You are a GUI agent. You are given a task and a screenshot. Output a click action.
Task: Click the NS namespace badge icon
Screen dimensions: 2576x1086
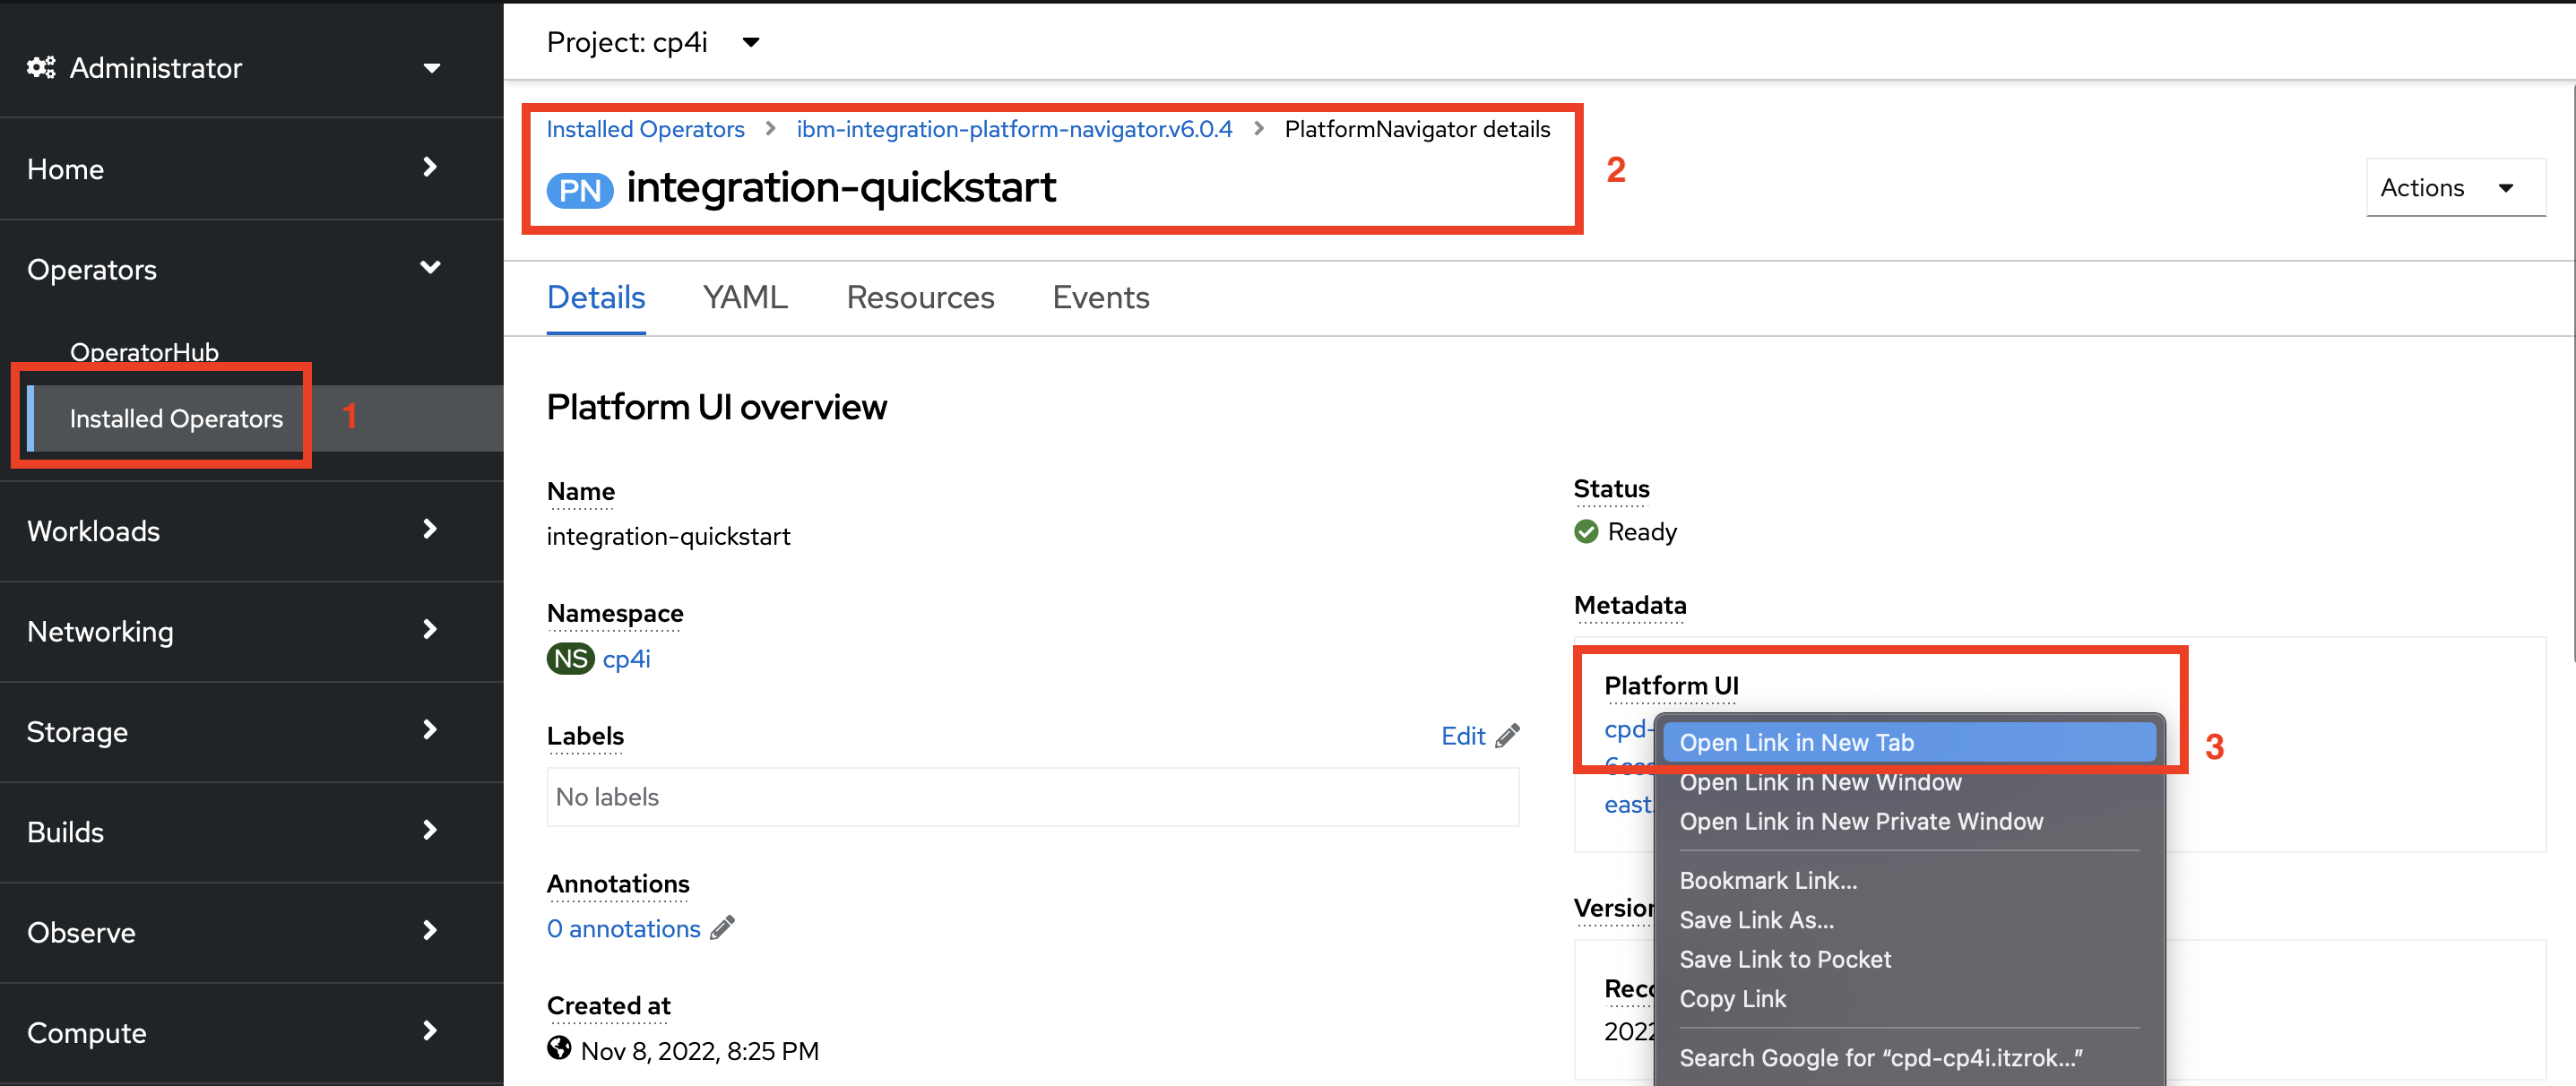coord(570,659)
